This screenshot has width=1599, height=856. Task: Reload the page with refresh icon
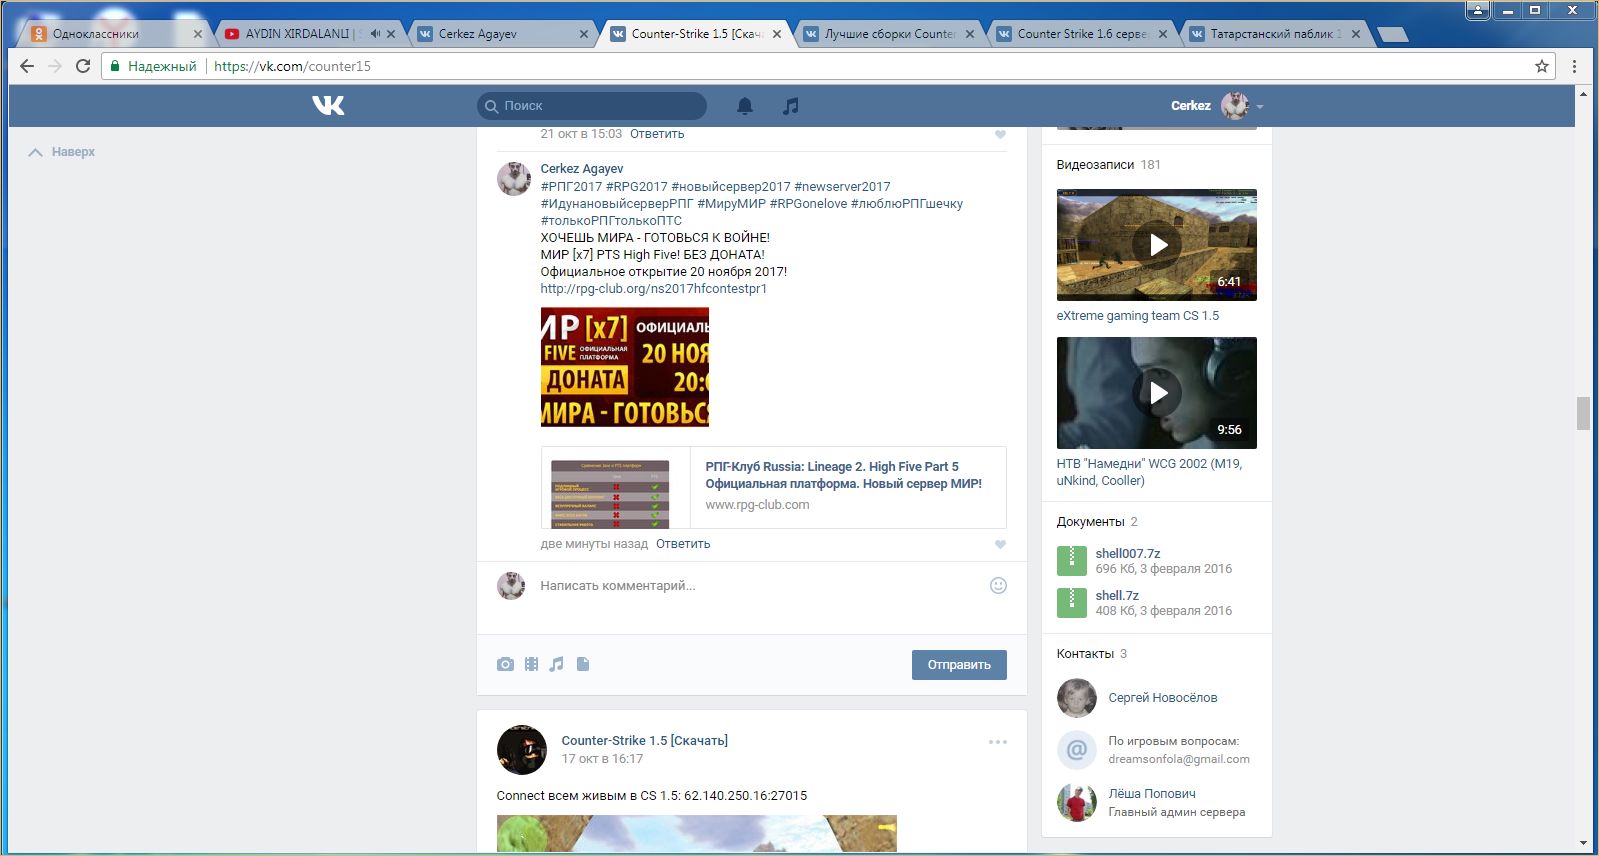point(83,66)
